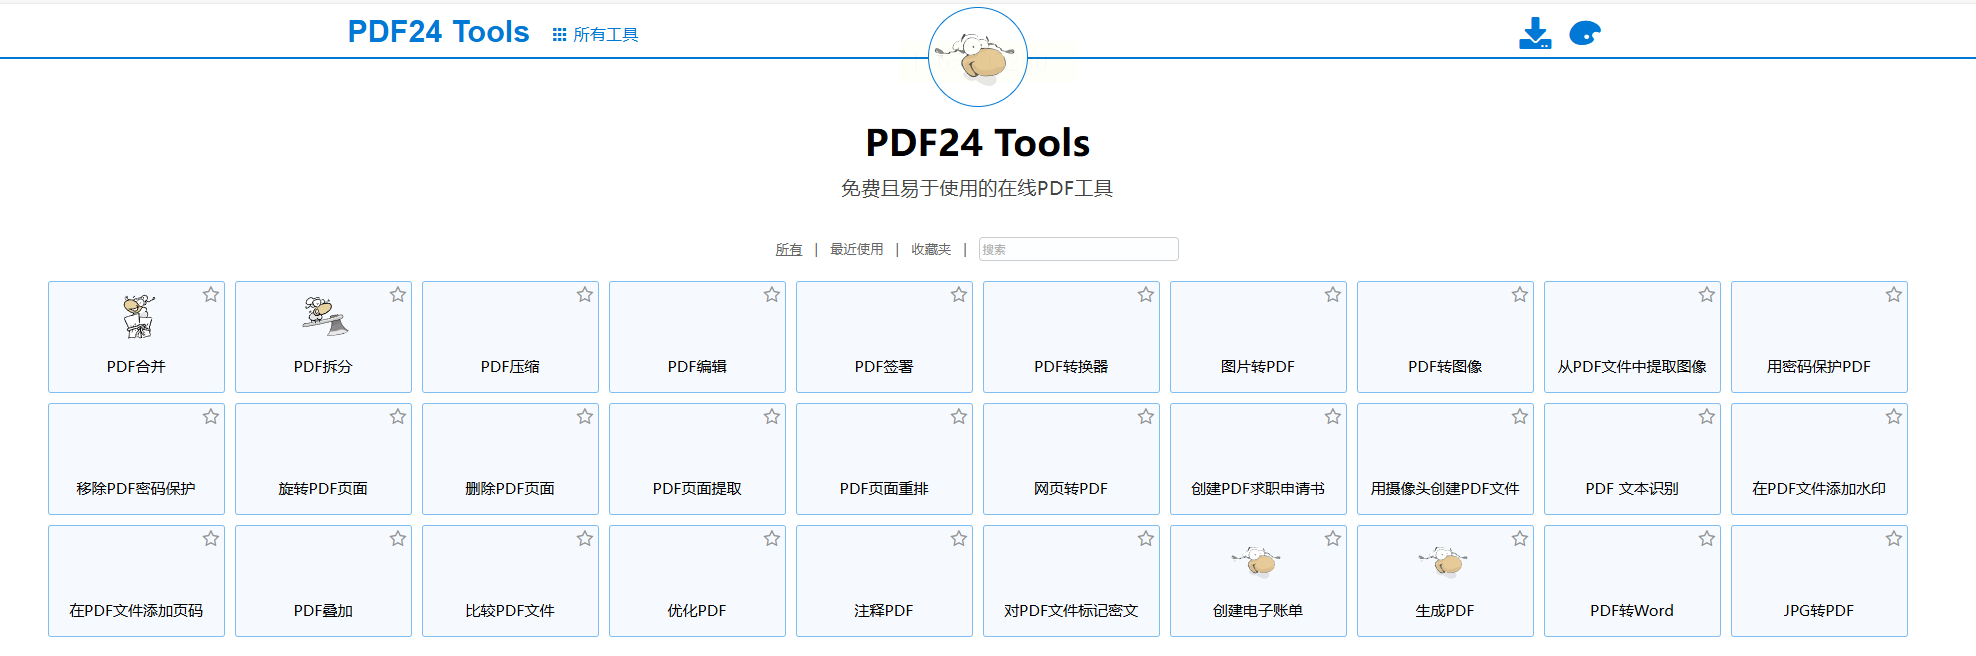Open the PDF转换器 tool
Image resolution: width=1976 pixels, height=656 pixels.
click(x=1071, y=337)
